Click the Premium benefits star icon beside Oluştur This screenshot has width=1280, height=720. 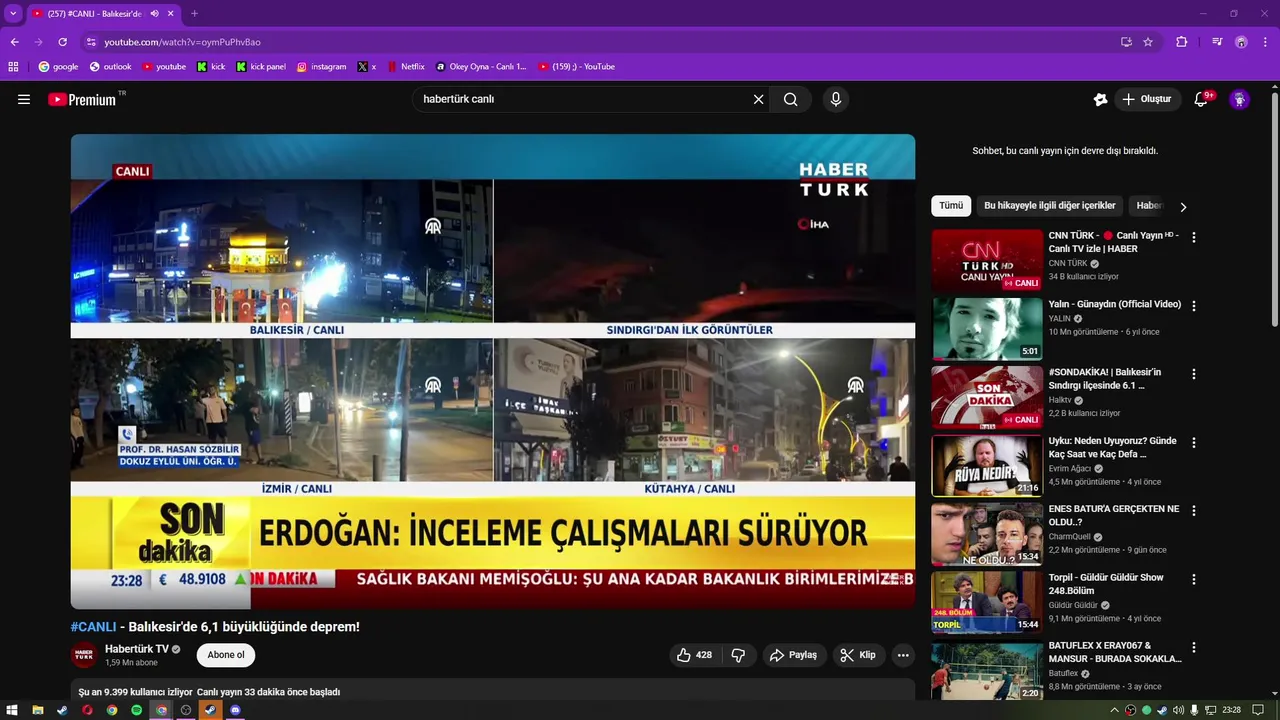click(1100, 99)
